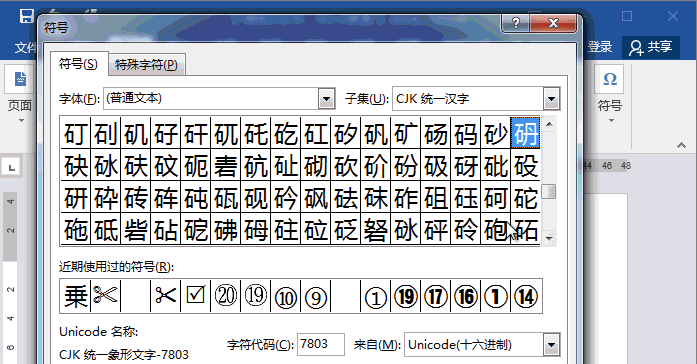Viewport: 697px width, 364px height.
Task: Expand the Font dropdown list
Action: pos(326,99)
